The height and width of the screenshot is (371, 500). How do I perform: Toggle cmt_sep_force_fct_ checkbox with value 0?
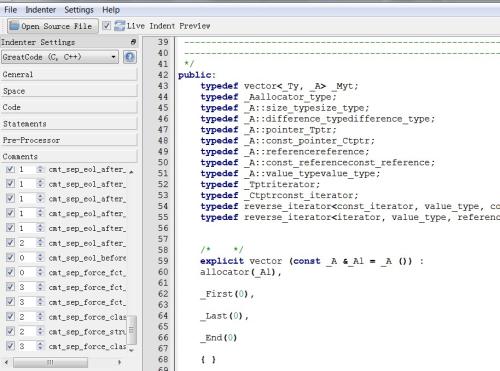pyautogui.click(x=10, y=272)
